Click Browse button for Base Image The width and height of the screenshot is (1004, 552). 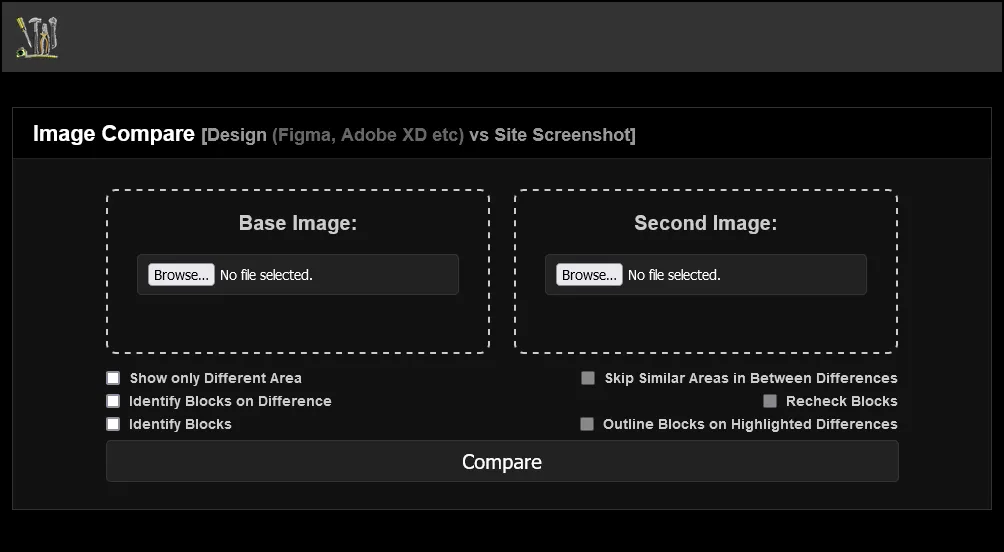coord(181,275)
